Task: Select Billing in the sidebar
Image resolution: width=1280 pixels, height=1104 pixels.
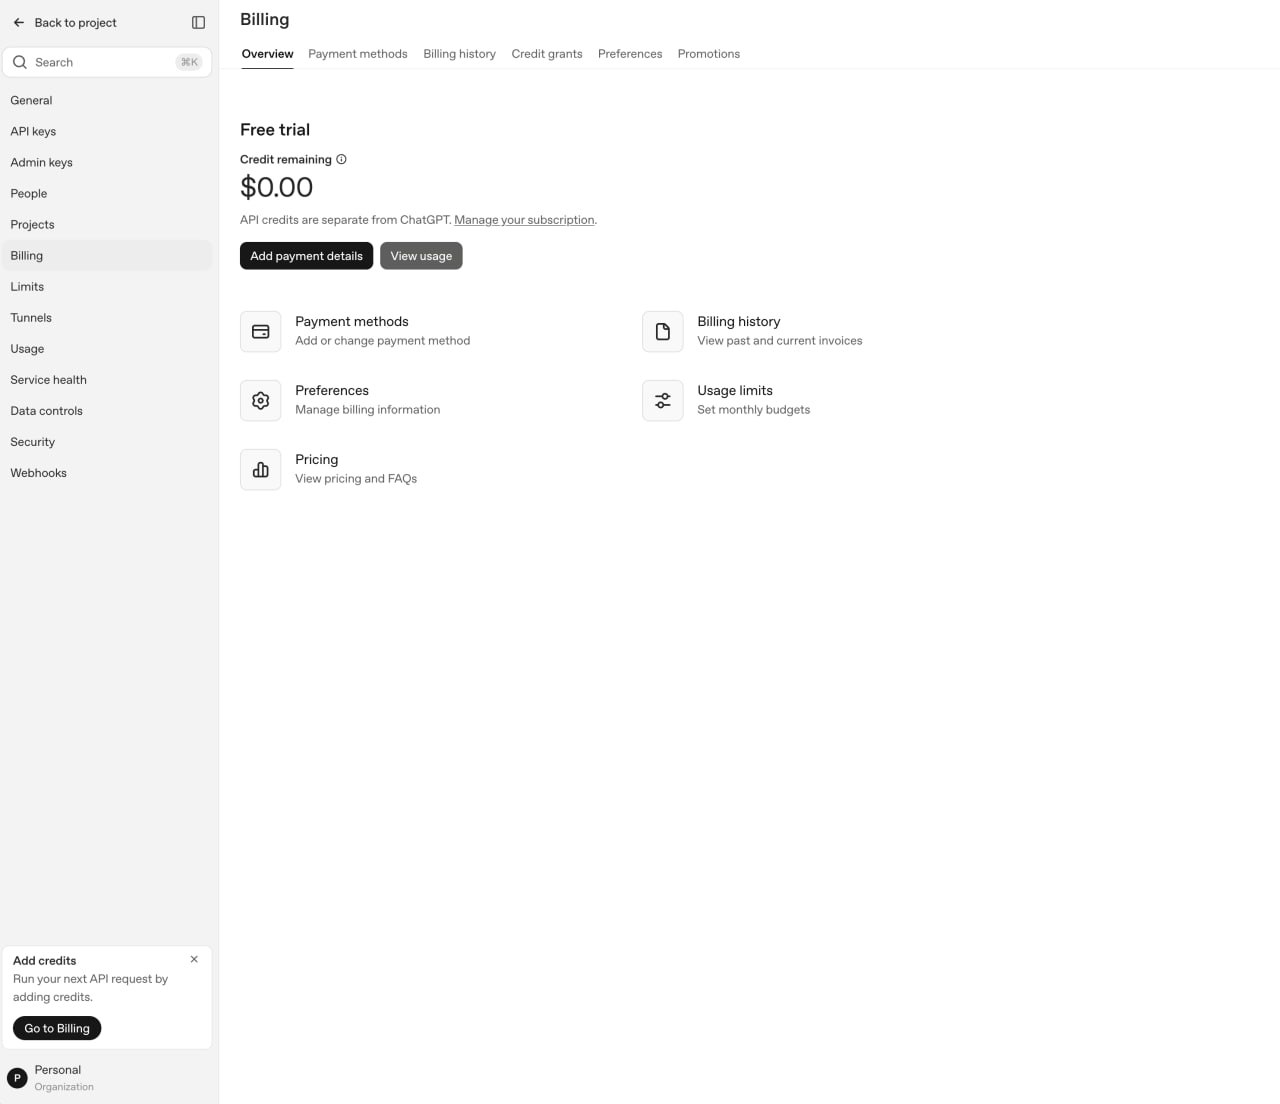Action: tap(107, 255)
